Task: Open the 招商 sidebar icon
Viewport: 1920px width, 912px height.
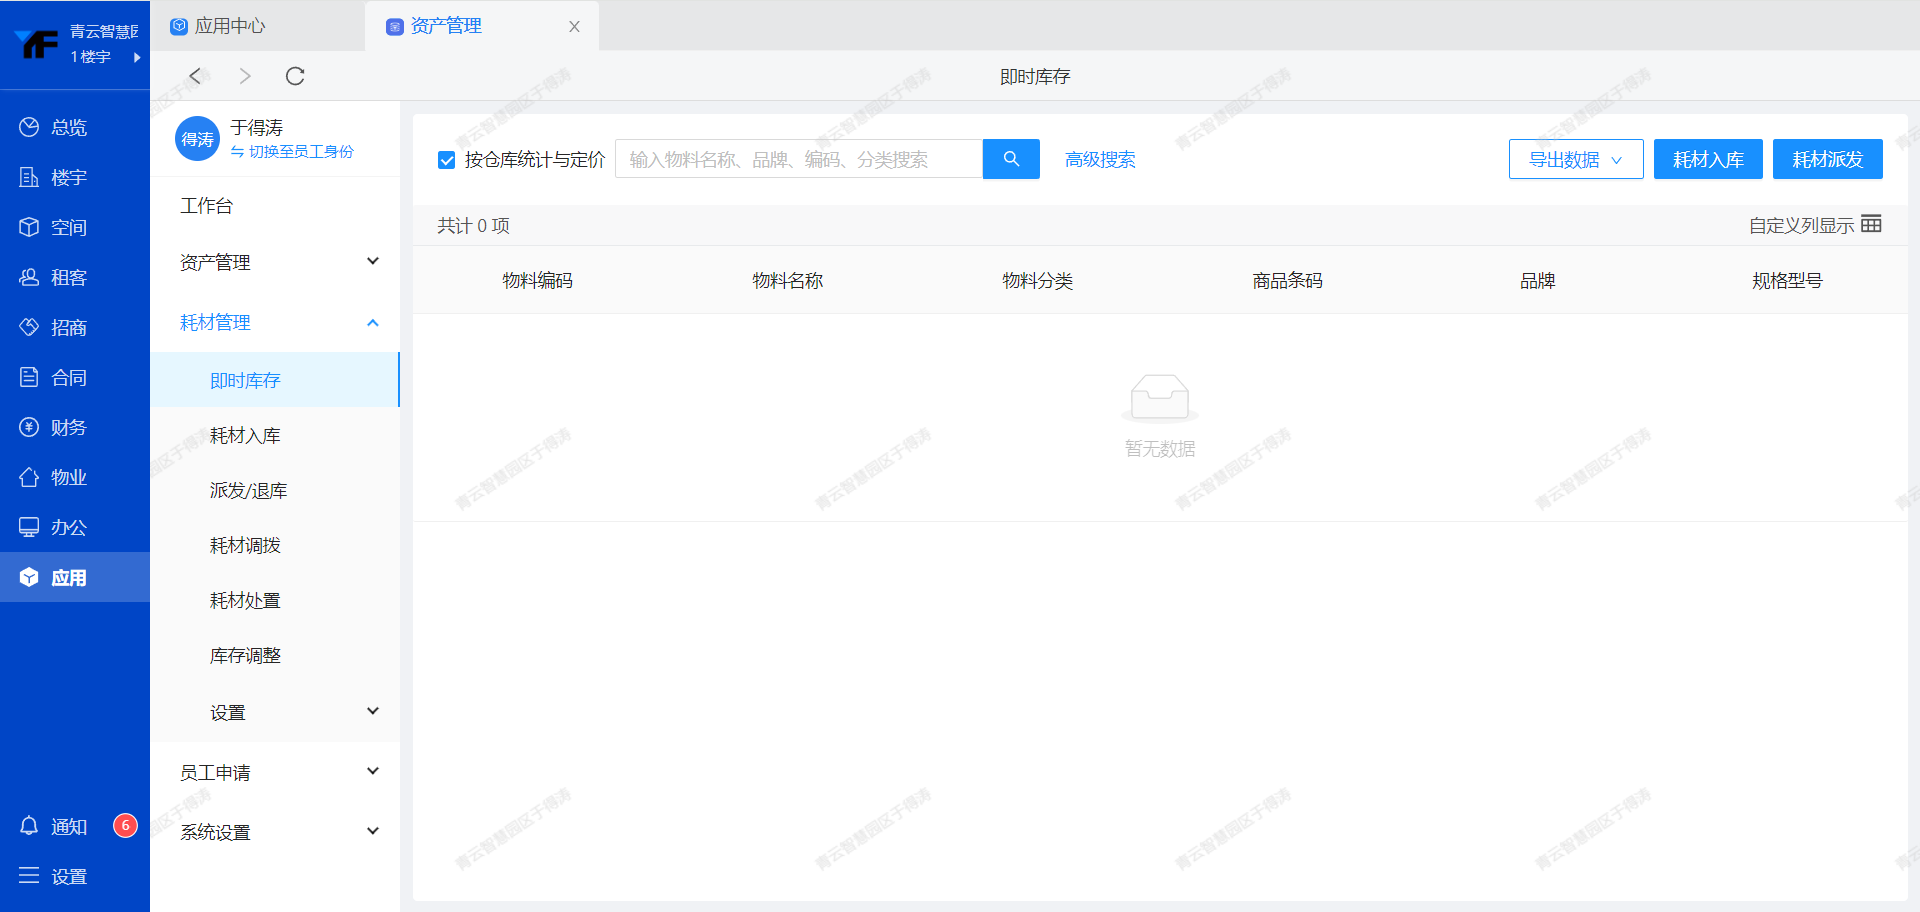Action: point(29,327)
